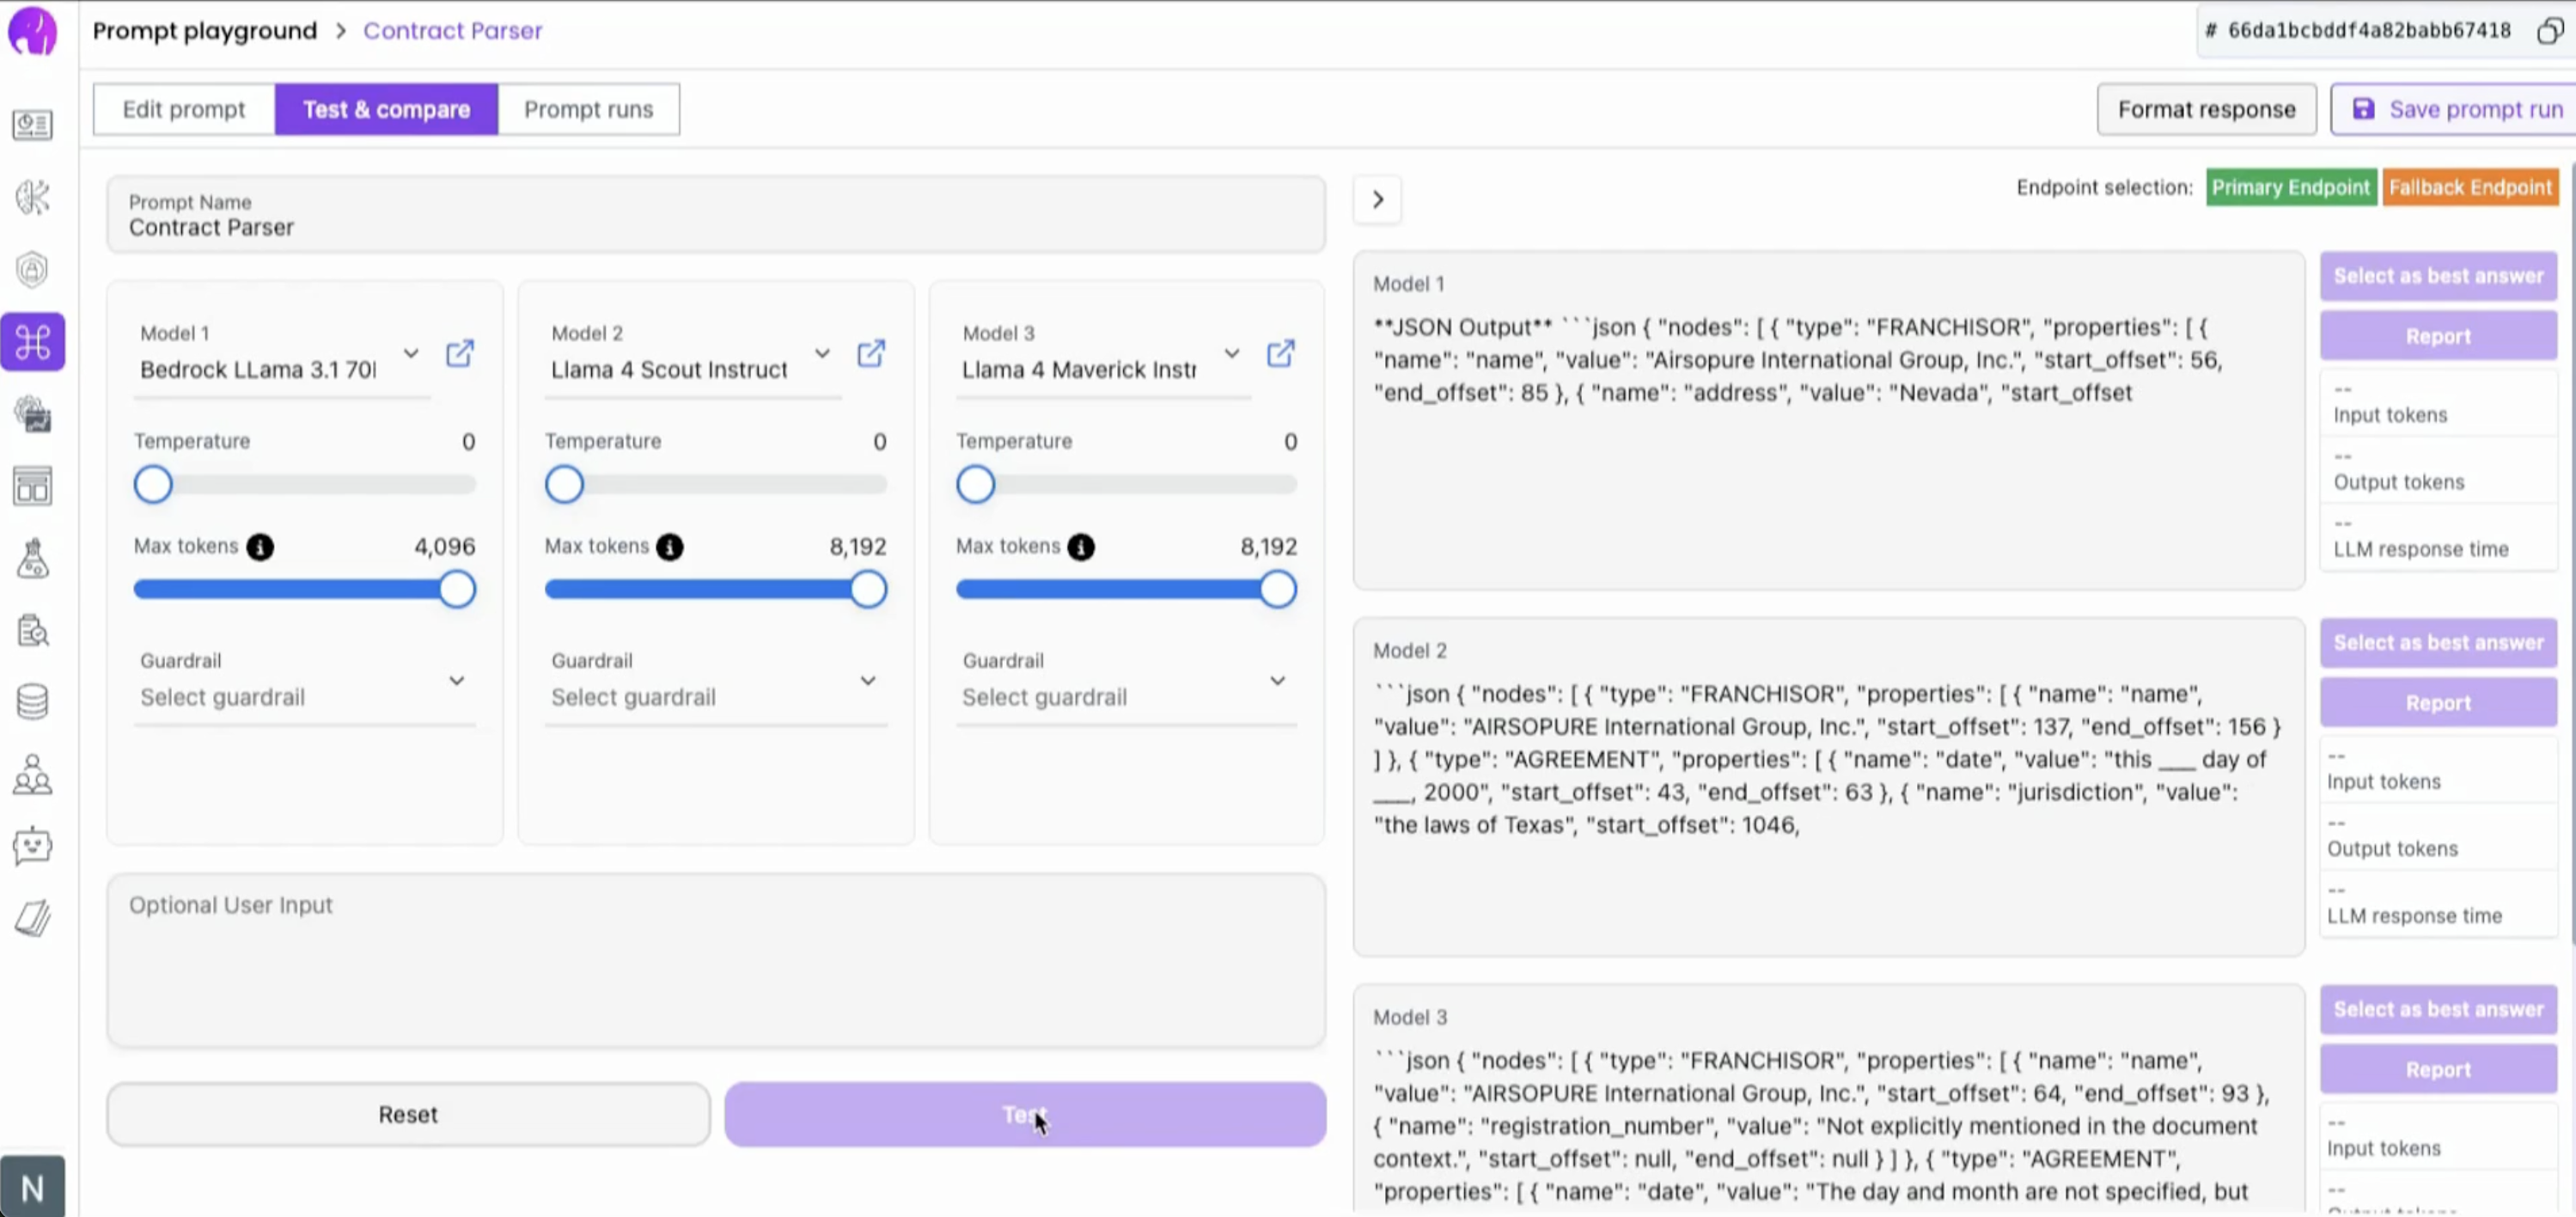The height and width of the screenshot is (1217, 2576).
Task: Open the robot chatbot icon in the sidebar
Action: click(32, 846)
